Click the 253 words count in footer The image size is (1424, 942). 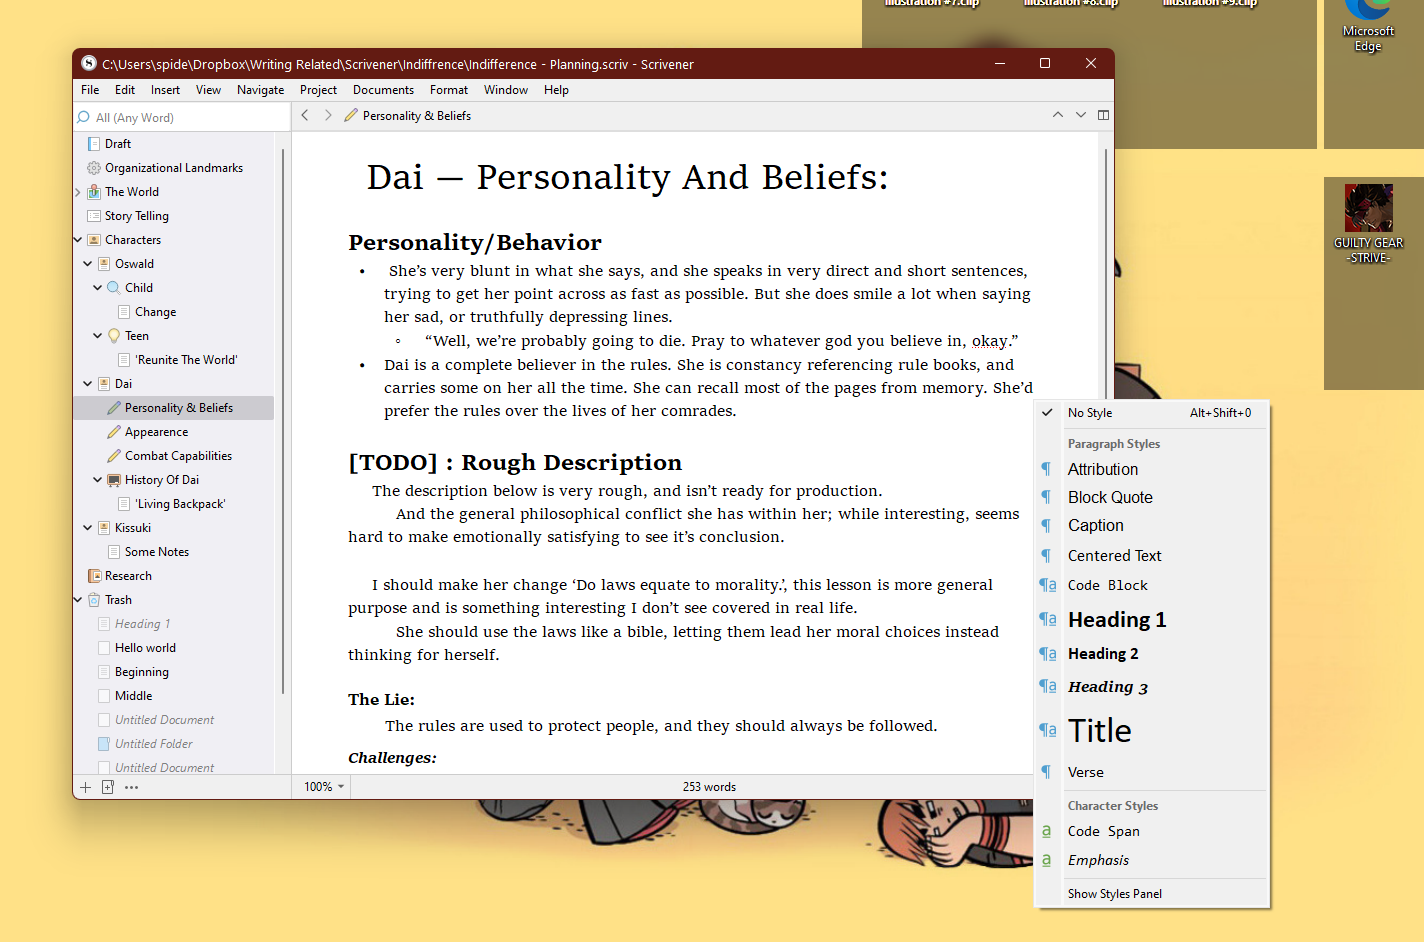coord(709,787)
